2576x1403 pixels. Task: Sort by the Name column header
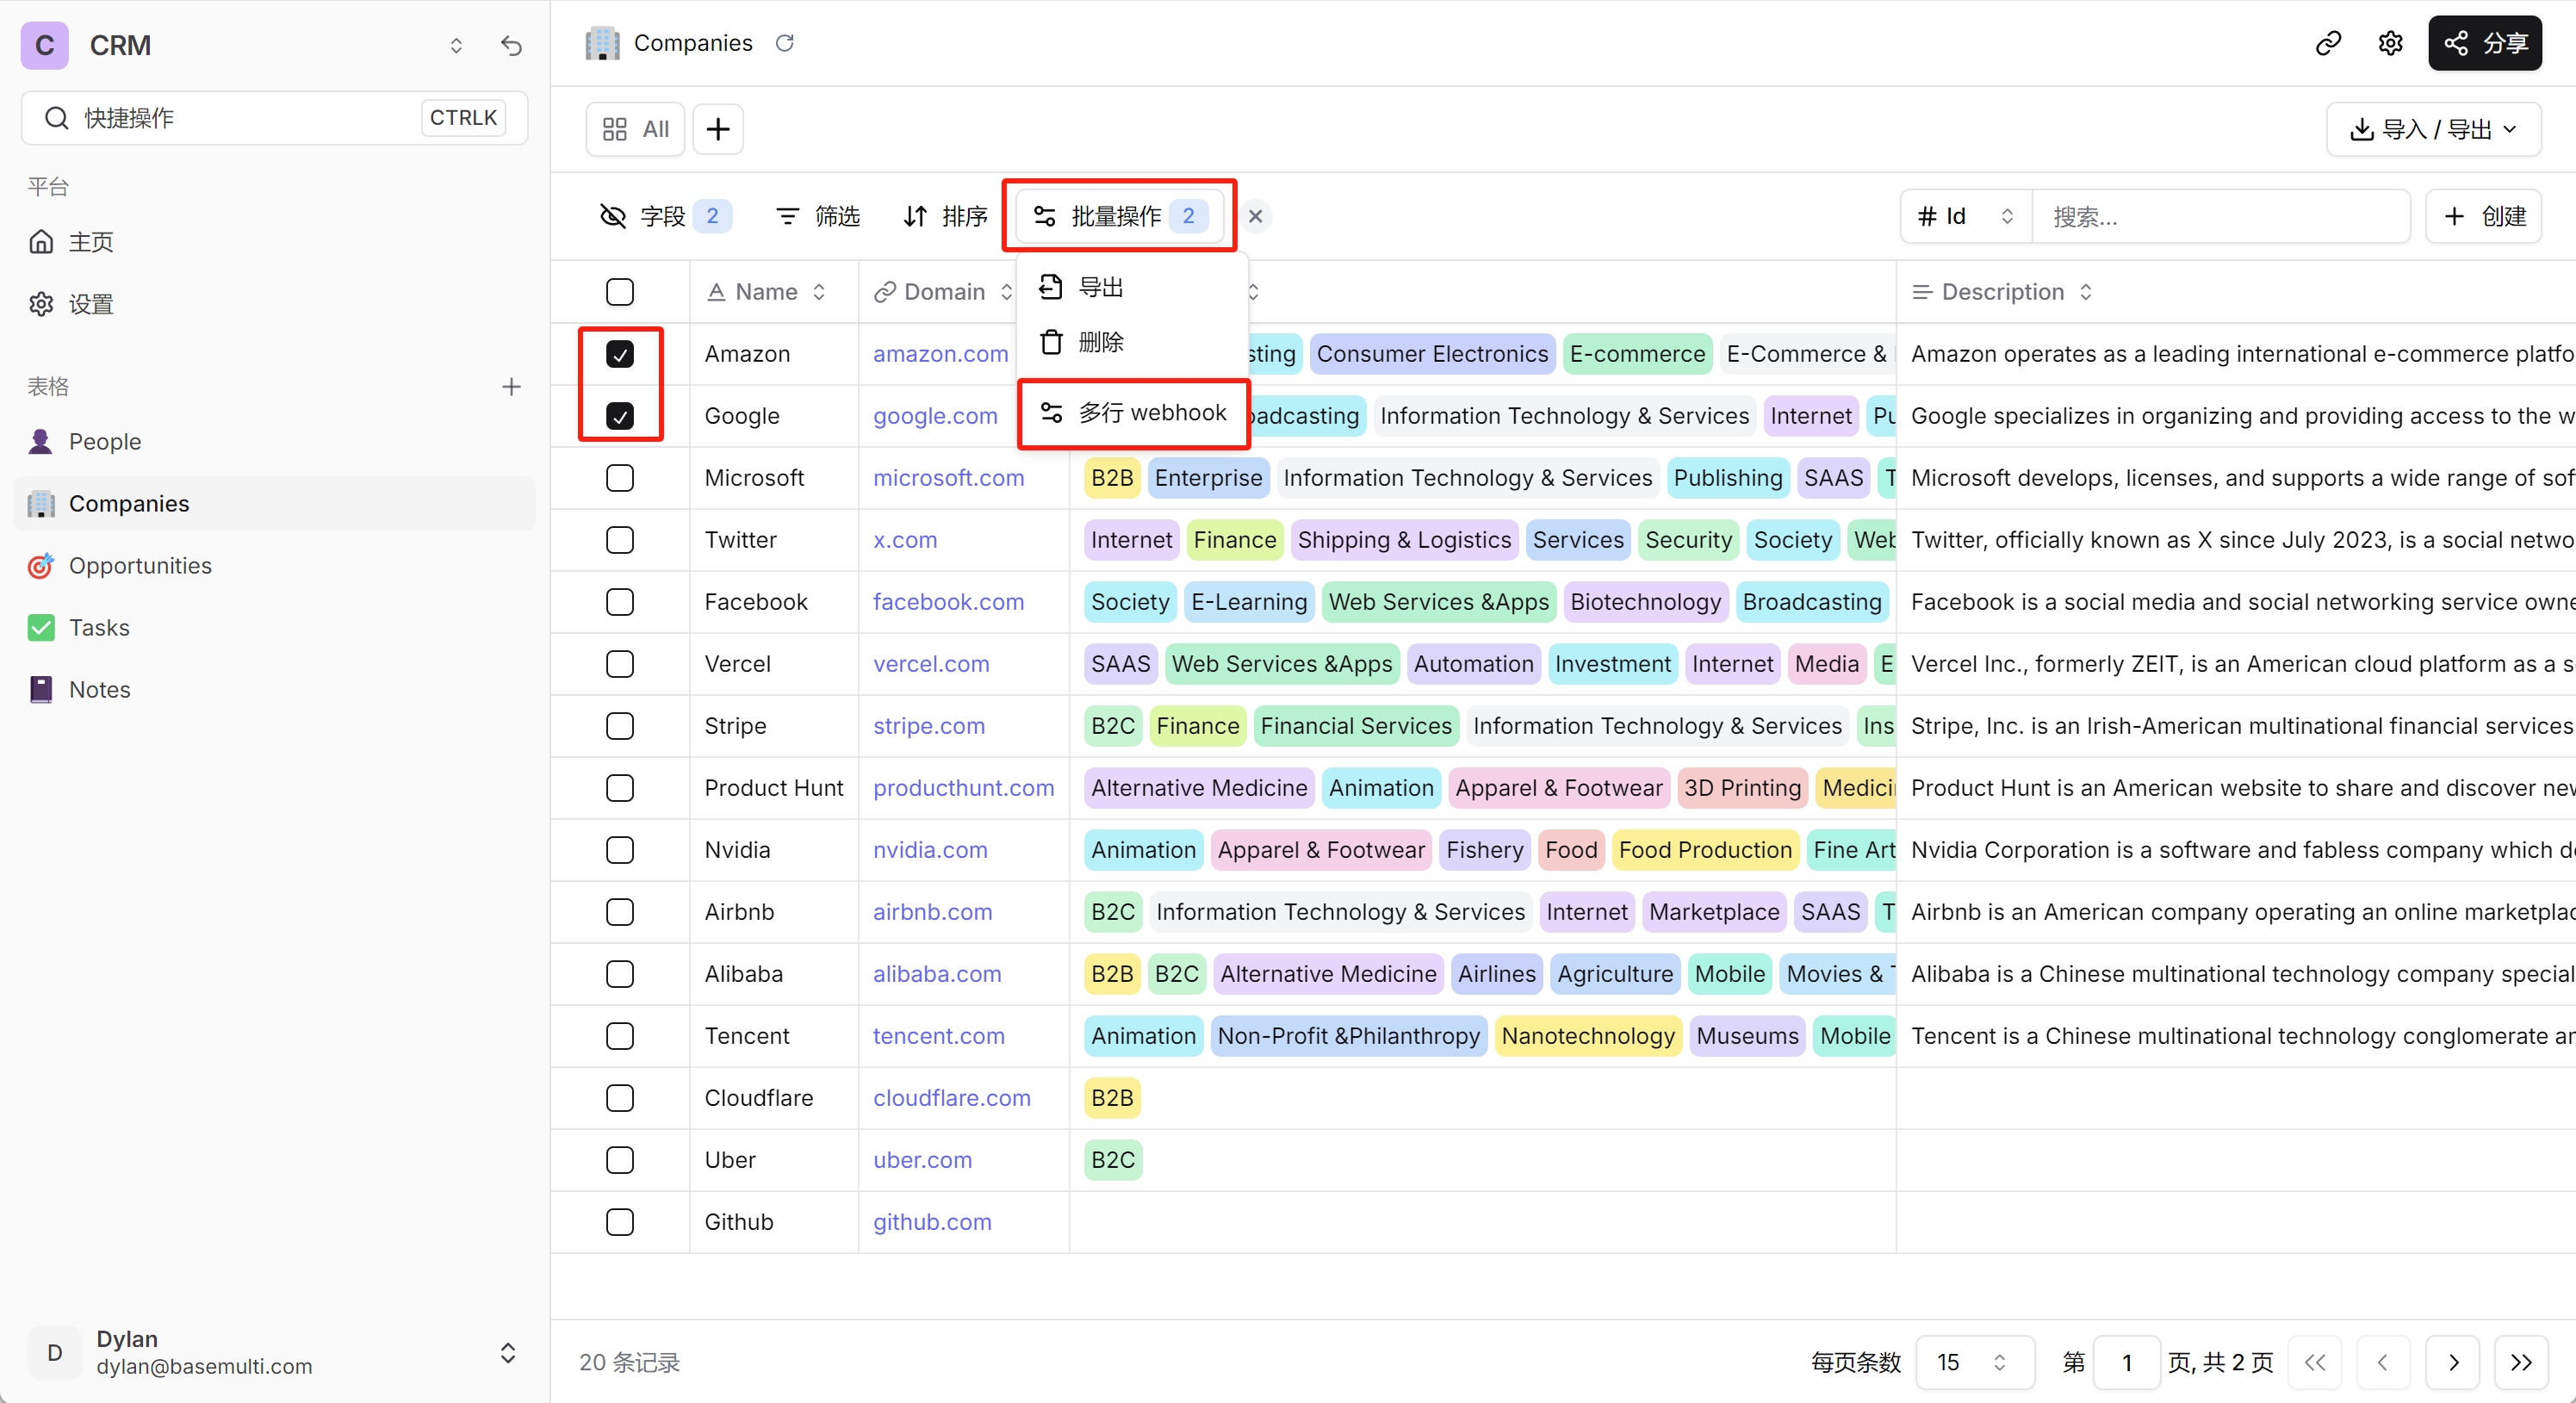[767, 292]
